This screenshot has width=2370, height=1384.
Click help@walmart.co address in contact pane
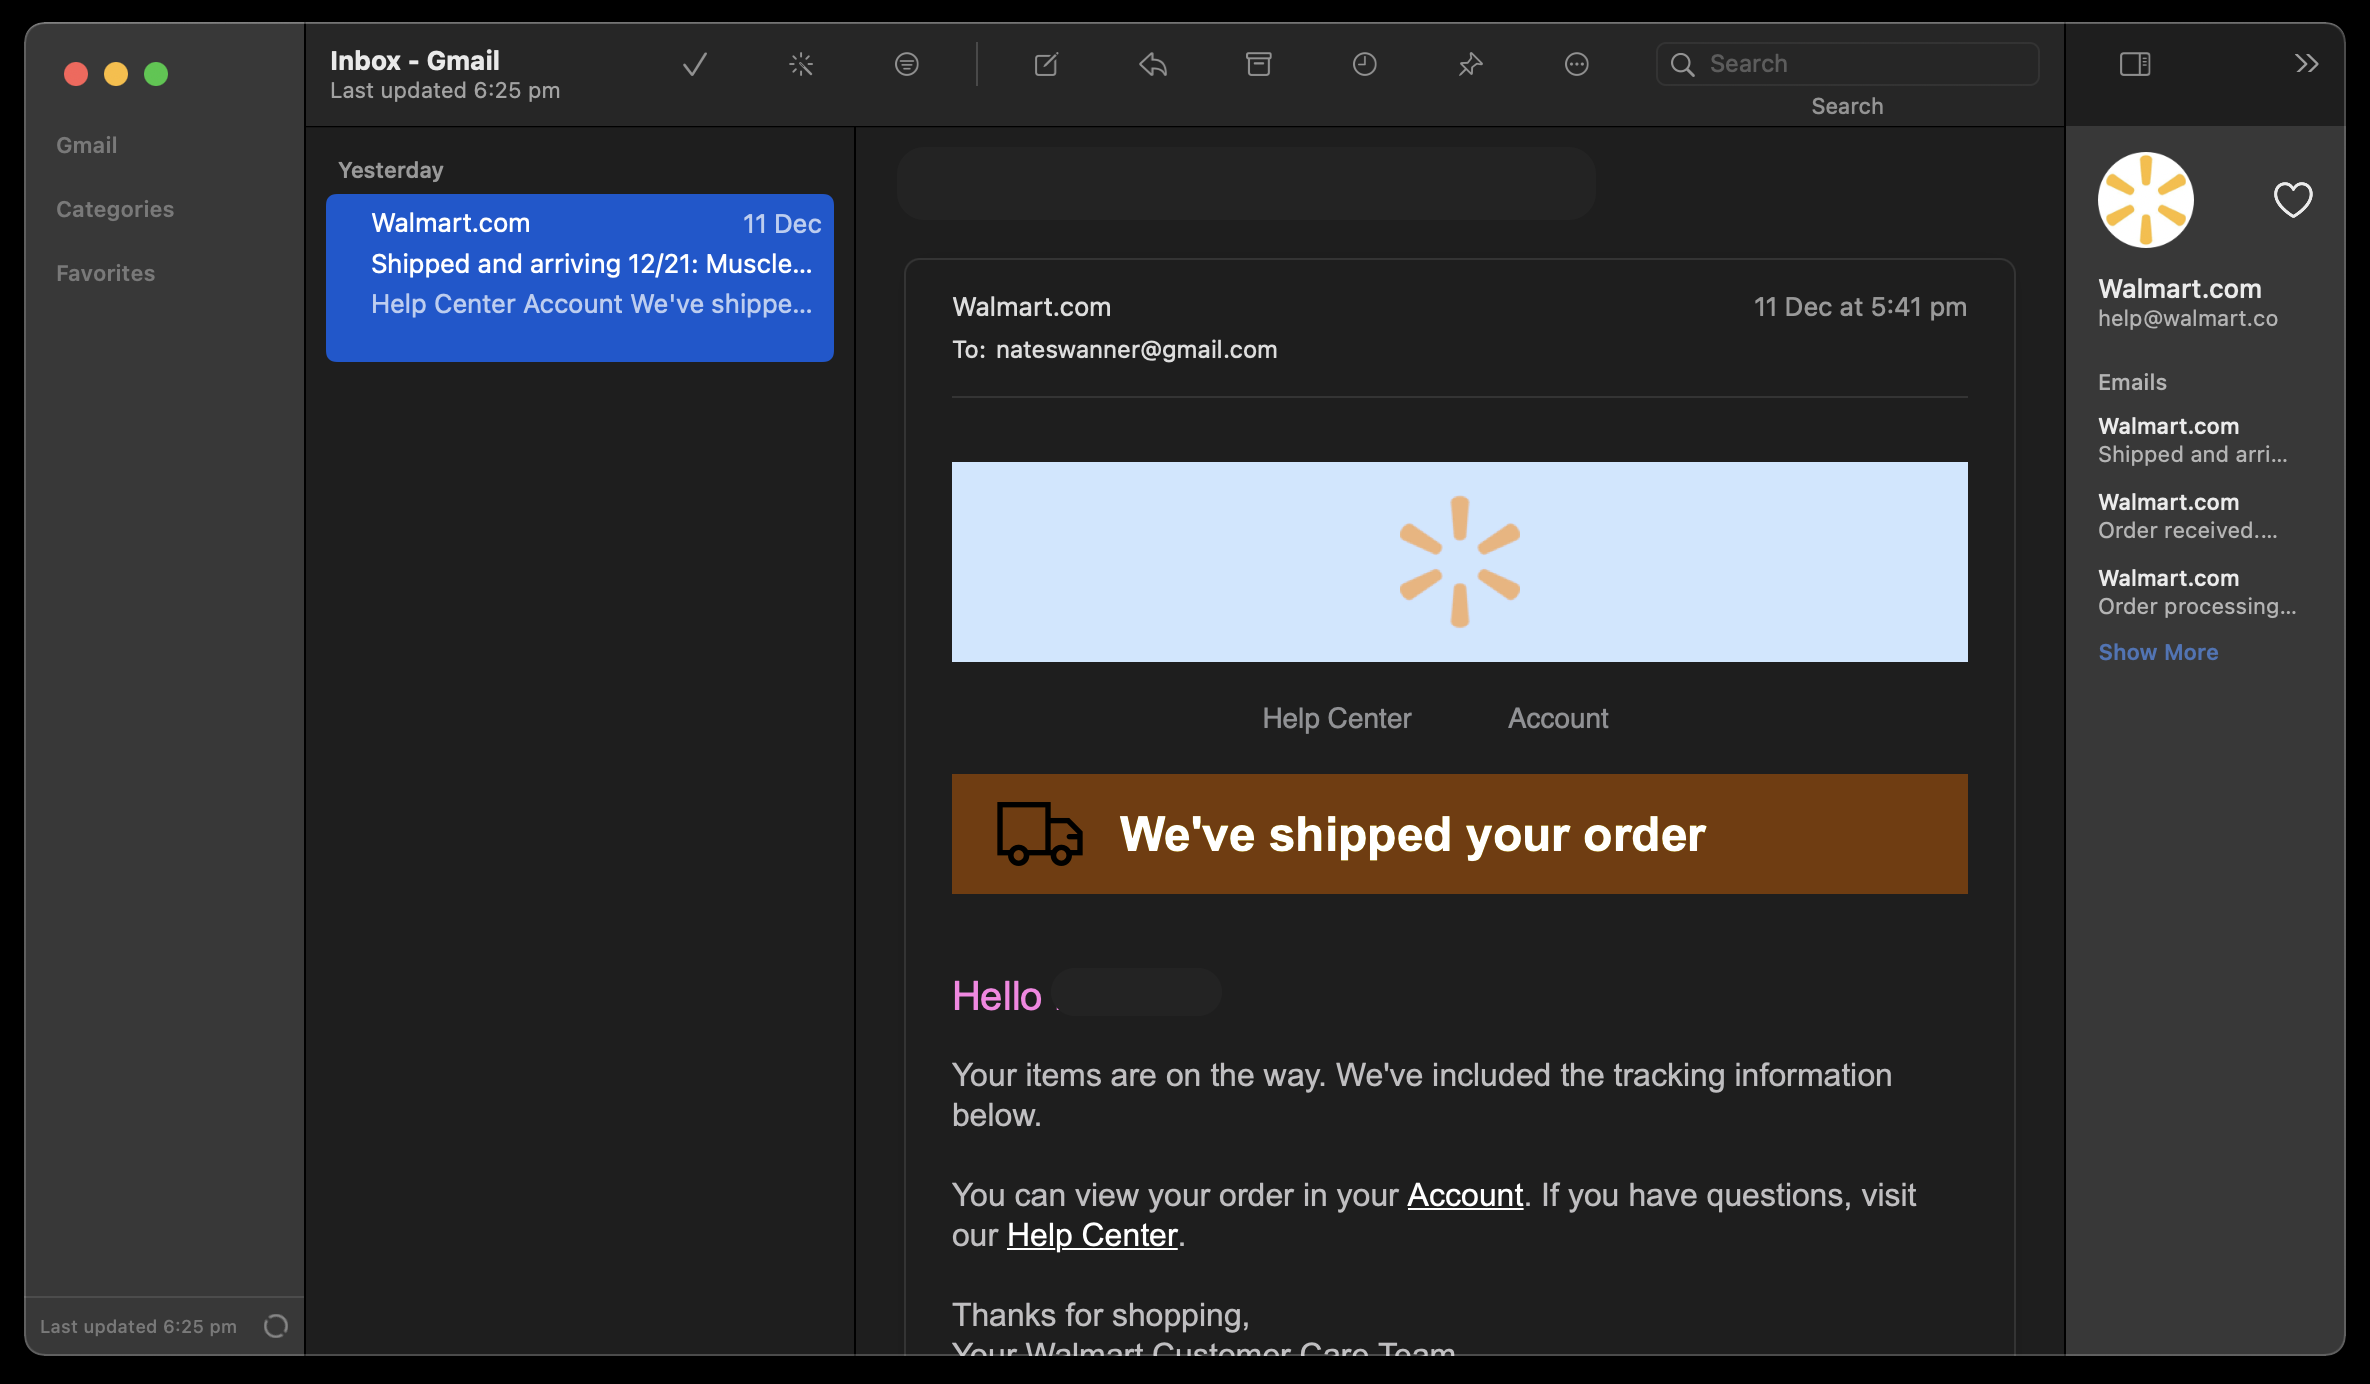coord(2188,318)
